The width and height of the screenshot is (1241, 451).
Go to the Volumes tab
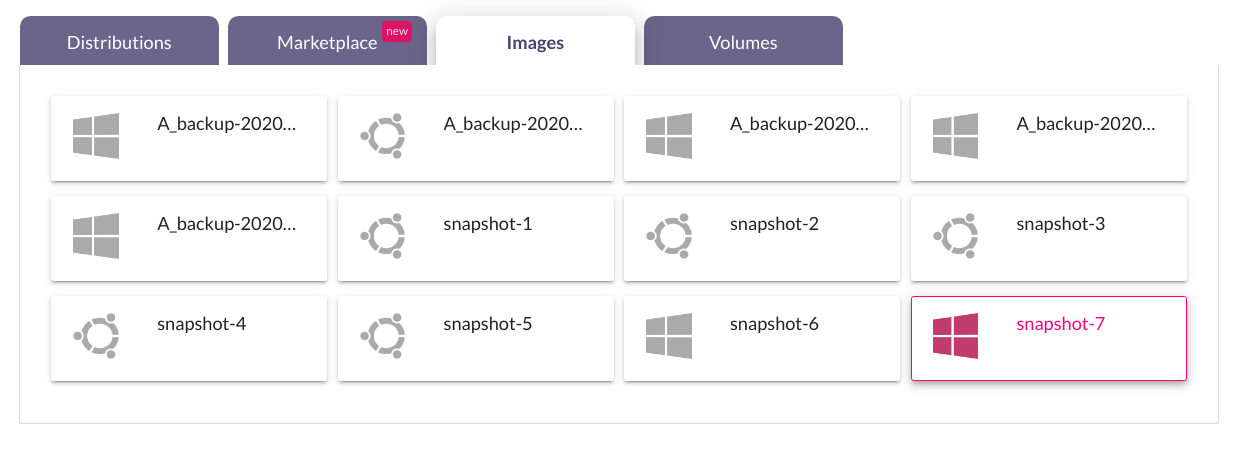tap(743, 42)
